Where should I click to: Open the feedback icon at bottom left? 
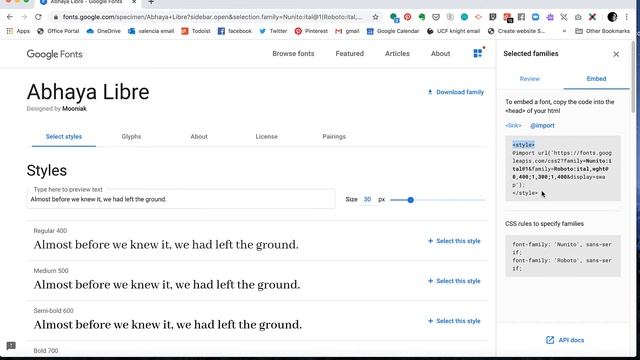pyautogui.click(x=11, y=346)
